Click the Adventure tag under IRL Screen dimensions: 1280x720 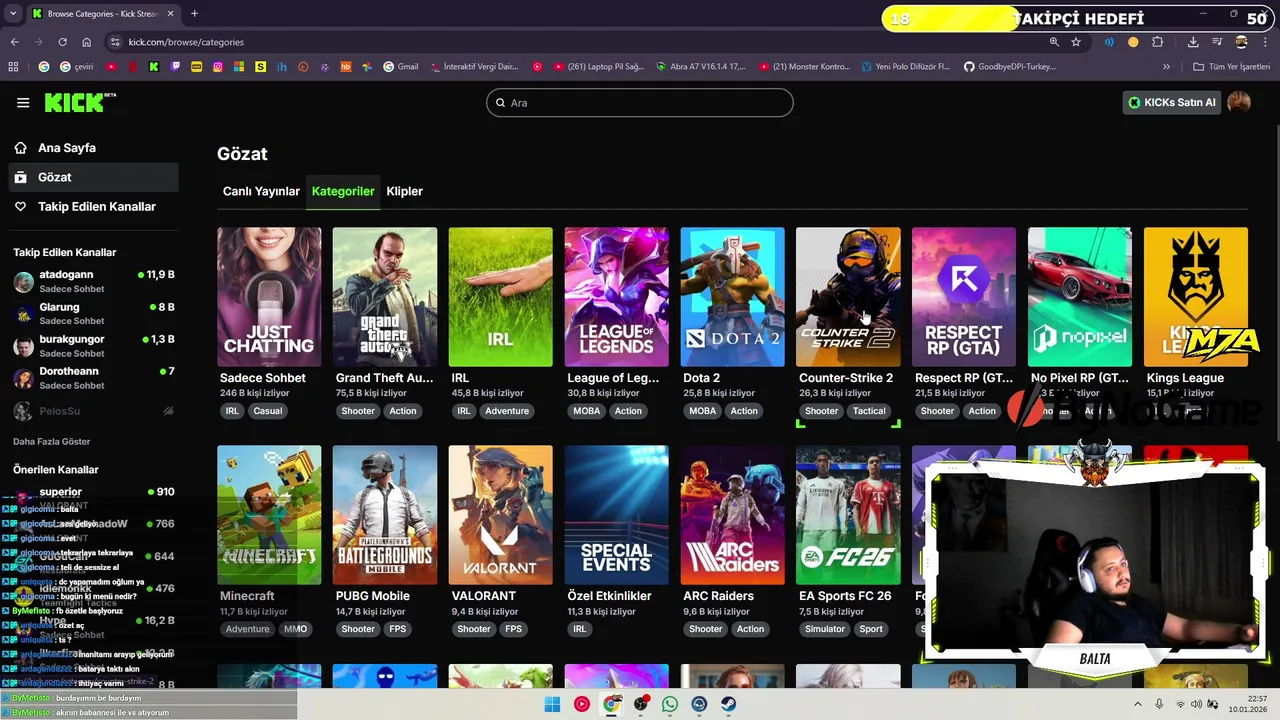(507, 411)
